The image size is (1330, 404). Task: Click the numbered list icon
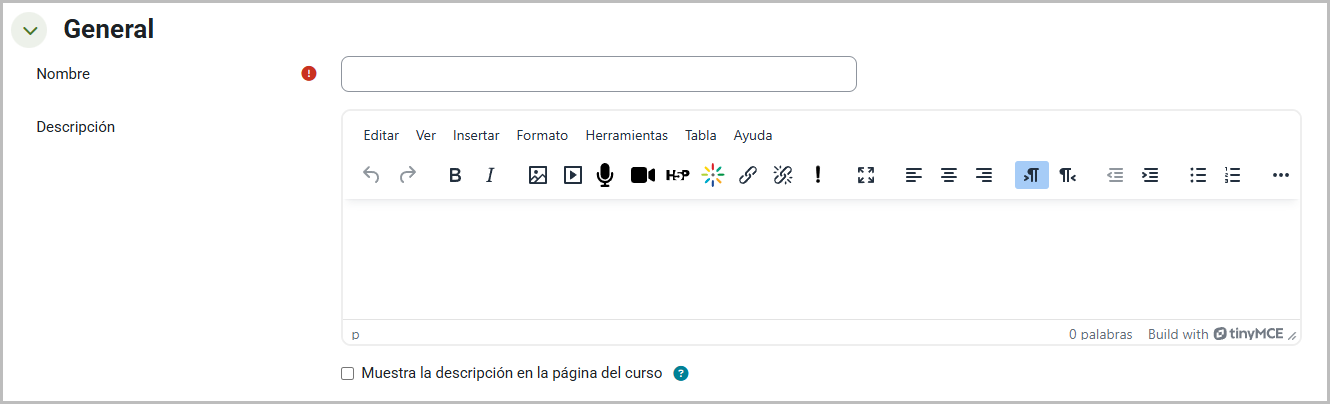[x=1232, y=176]
